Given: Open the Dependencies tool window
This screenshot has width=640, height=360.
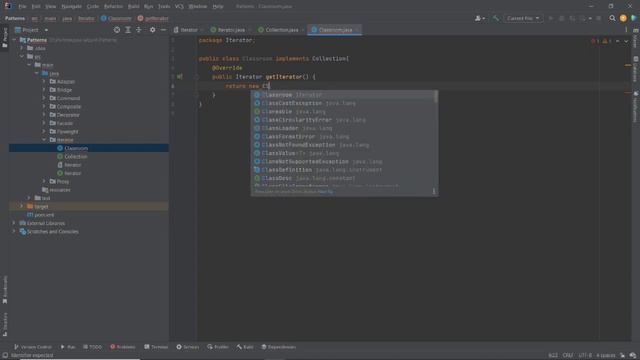Looking at the screenshot, I should [x=278, y=347].
